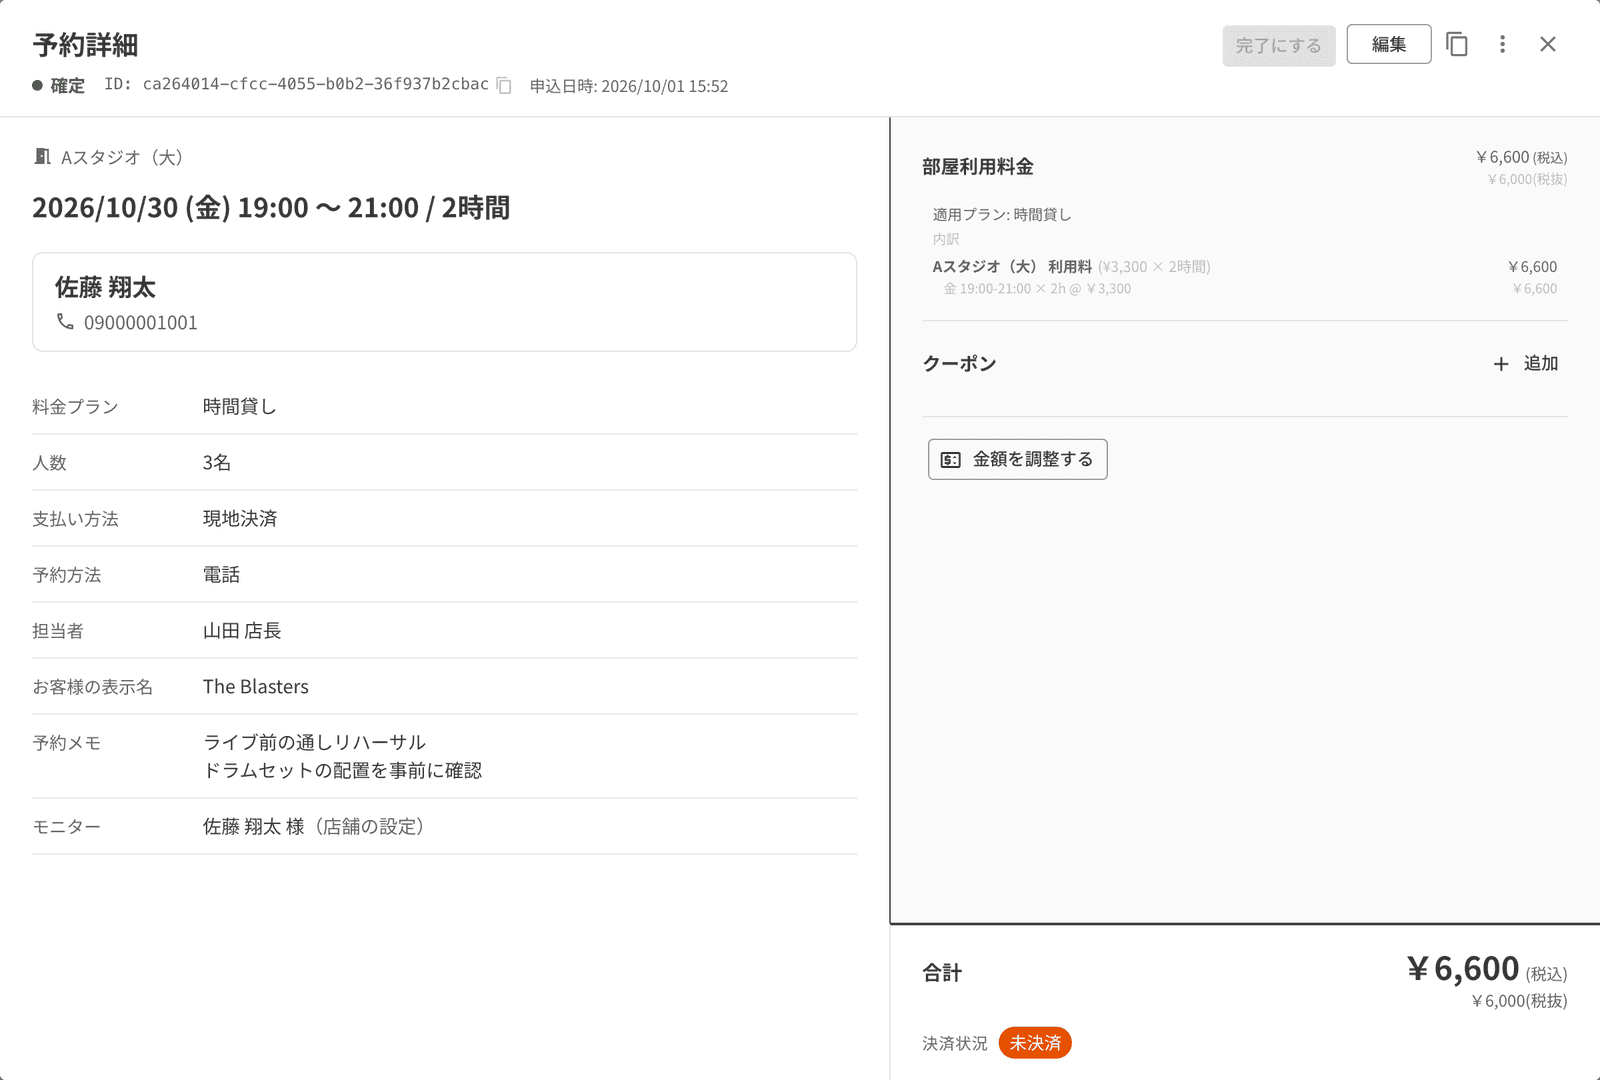Click the 料金プラン value 時間貸し
This screenshot has width=1600, height=1080.
(x=240, y=406)
